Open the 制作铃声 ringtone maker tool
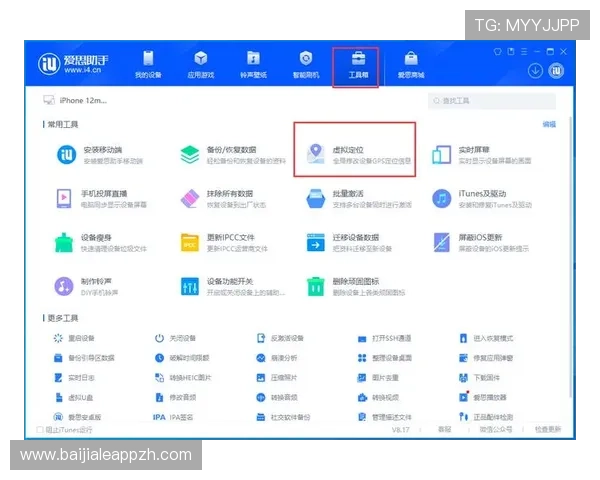Viewport: 600px width, 480px height. pos(86,287)
